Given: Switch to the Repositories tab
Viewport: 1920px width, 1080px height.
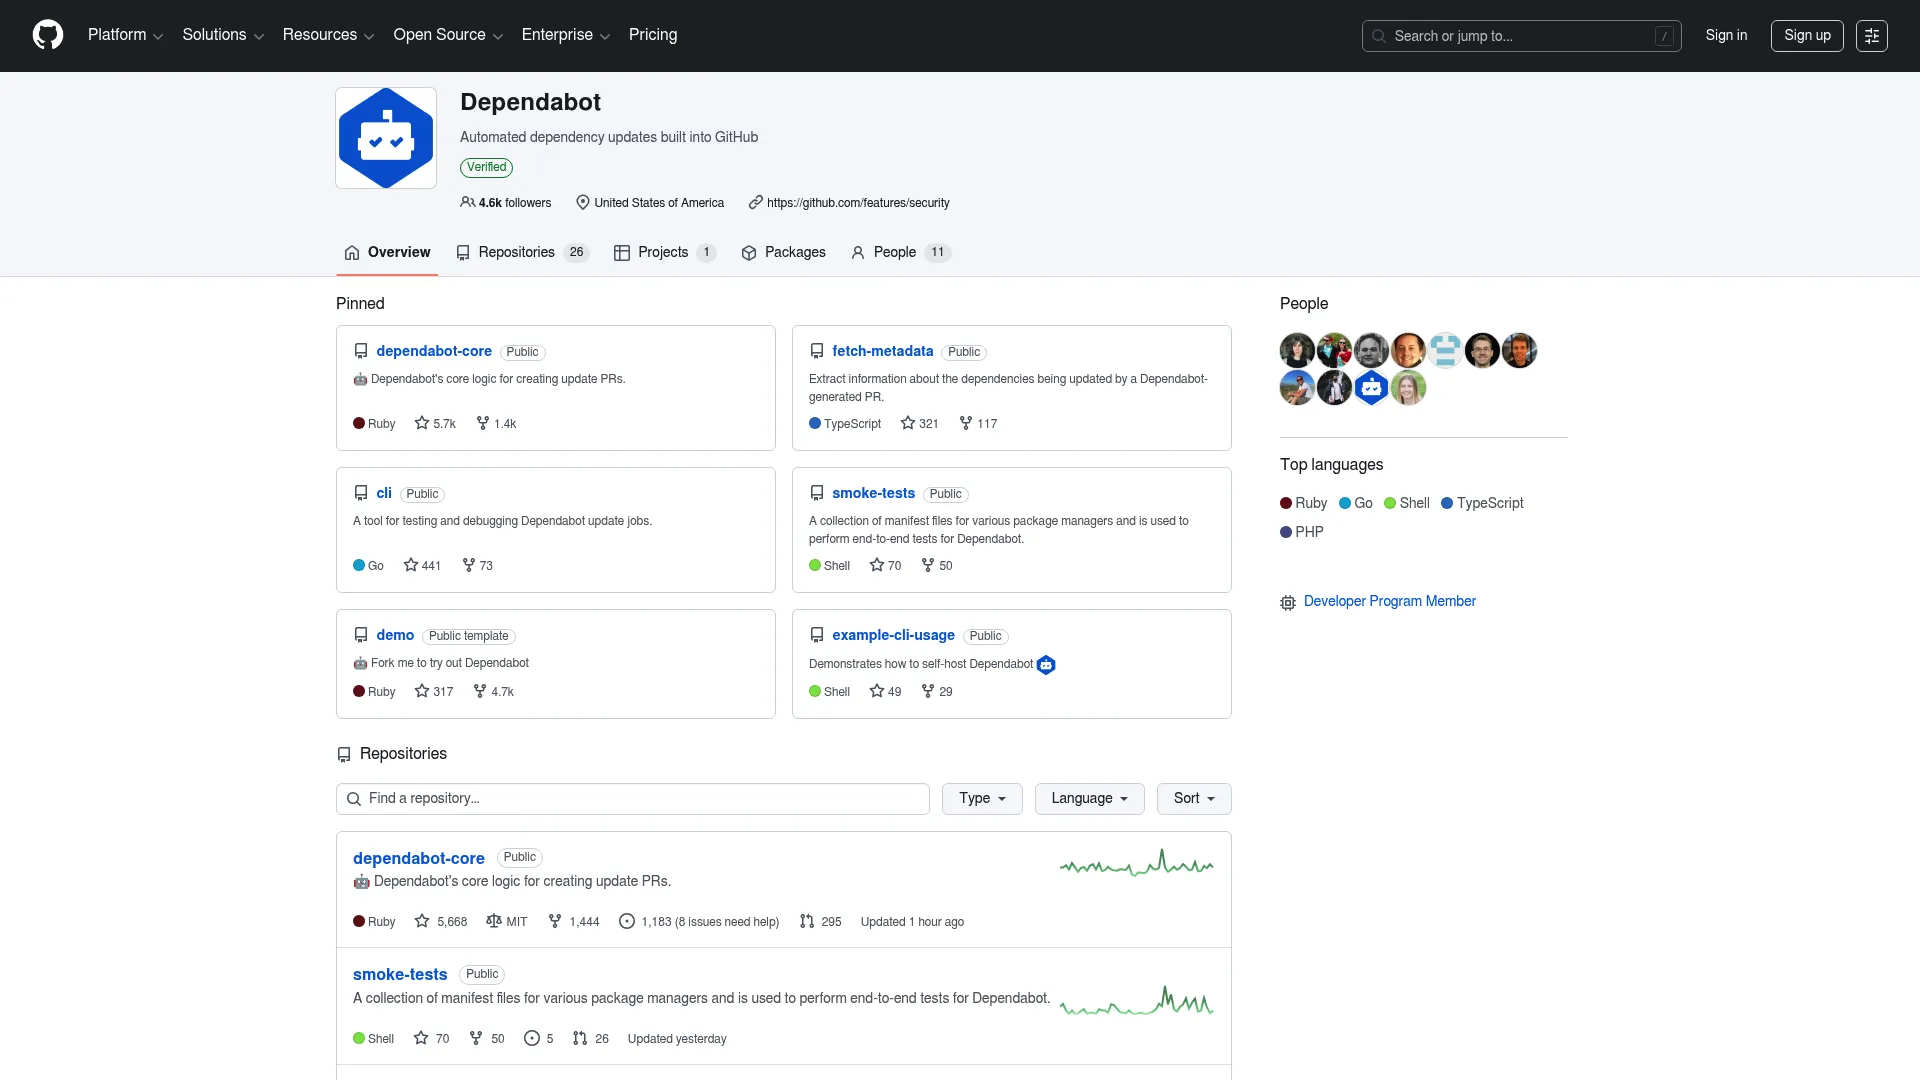Looking at the screenshot, I should 522,252.
